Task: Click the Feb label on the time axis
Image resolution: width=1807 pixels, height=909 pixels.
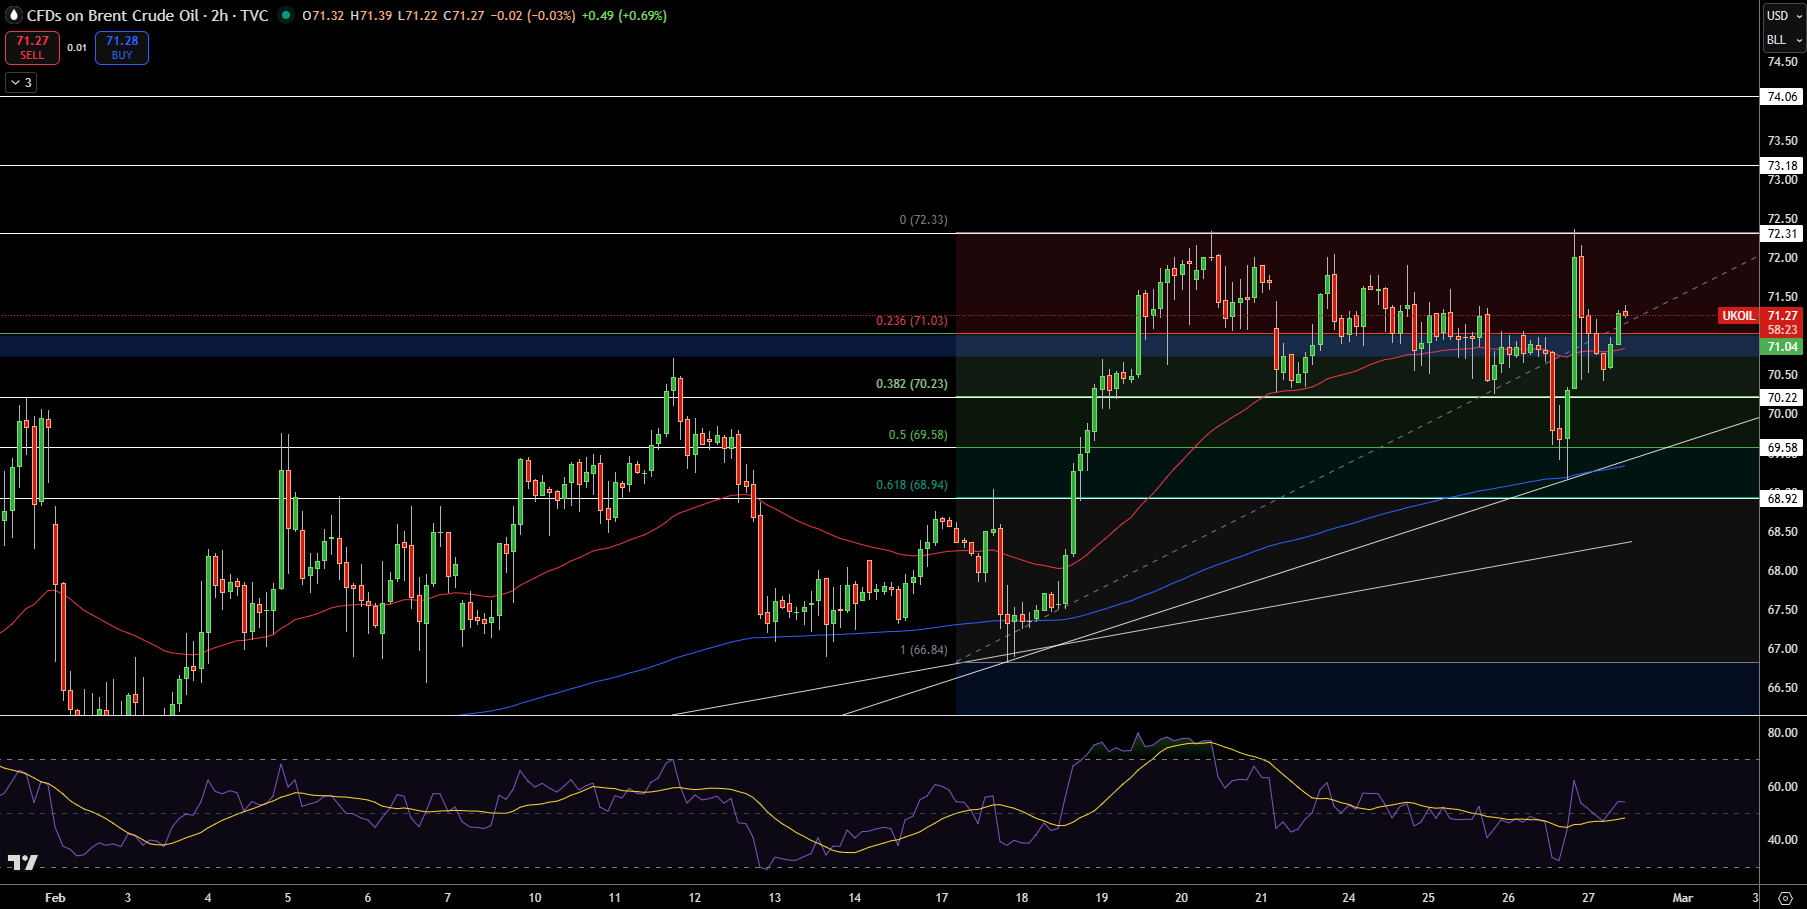Action: (x=55, y=898)
